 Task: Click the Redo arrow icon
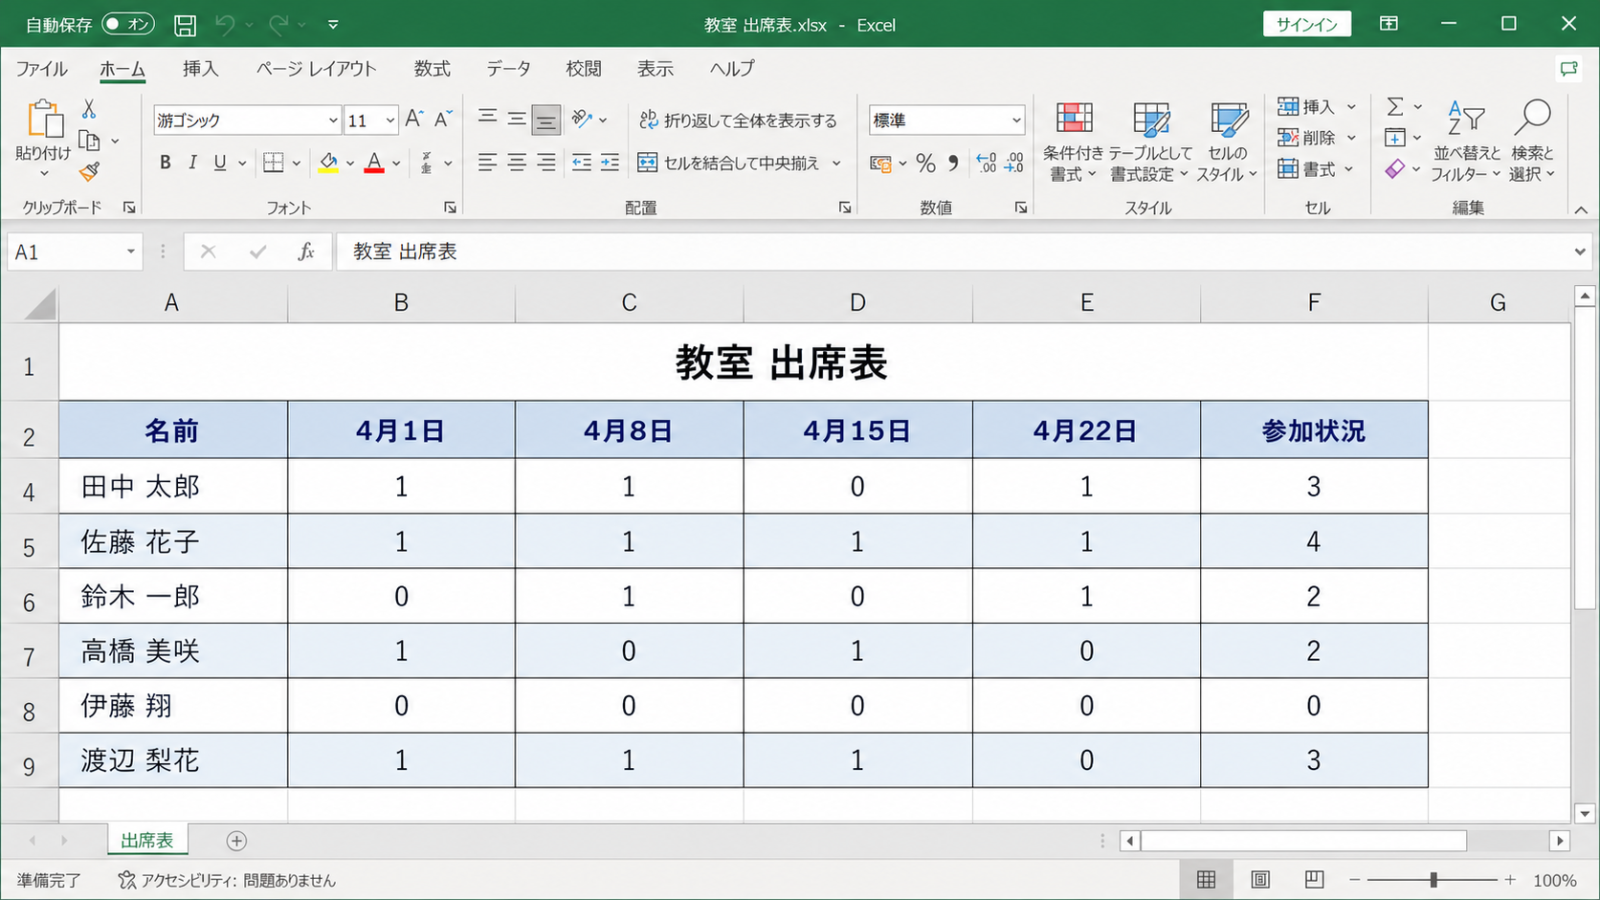pos(279,25)
